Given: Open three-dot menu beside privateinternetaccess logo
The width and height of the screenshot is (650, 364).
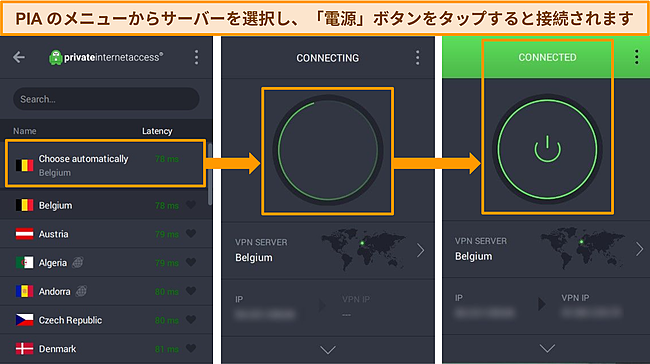Looking at the screenshot, I should (196, 57).
